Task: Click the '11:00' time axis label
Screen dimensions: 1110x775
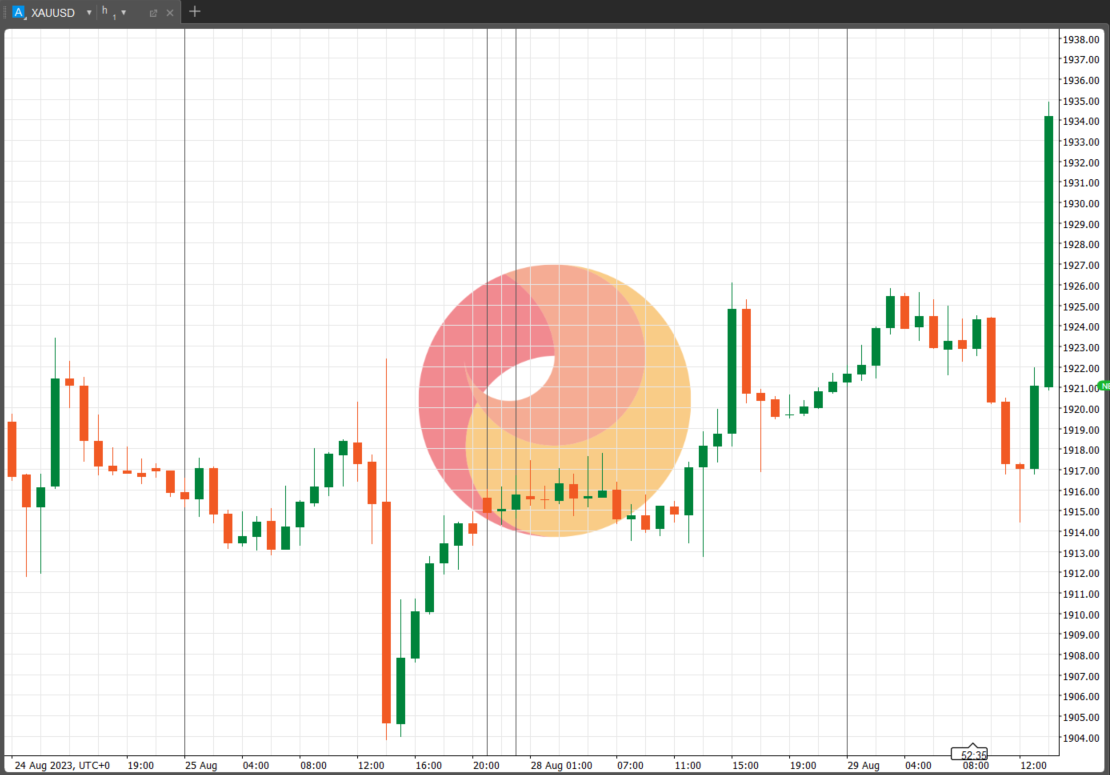Action: (687, 765)
